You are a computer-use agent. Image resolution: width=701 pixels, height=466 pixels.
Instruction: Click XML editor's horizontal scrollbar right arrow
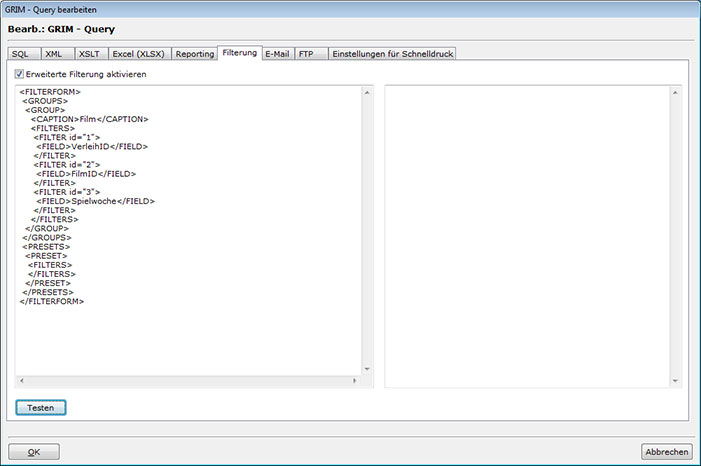pos(353,382)
